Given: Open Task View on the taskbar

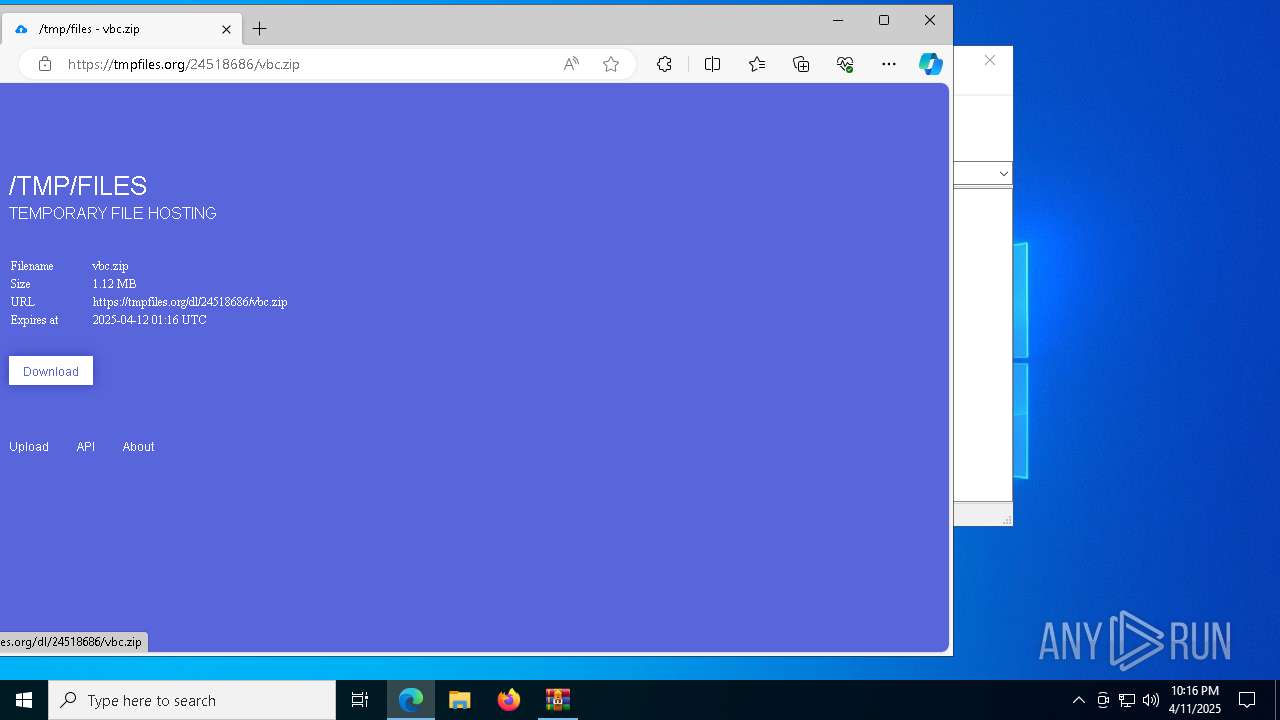Looking at the screenshot, I should 360,700.
